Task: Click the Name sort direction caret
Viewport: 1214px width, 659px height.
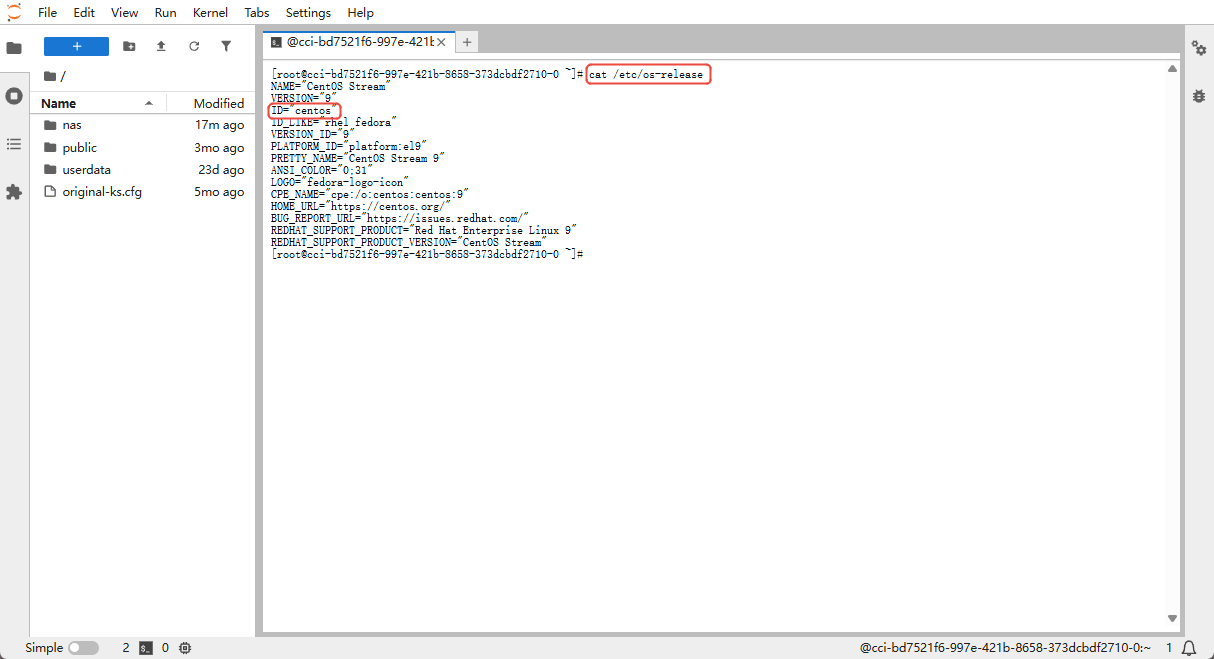Action: (x=149, y=103)
